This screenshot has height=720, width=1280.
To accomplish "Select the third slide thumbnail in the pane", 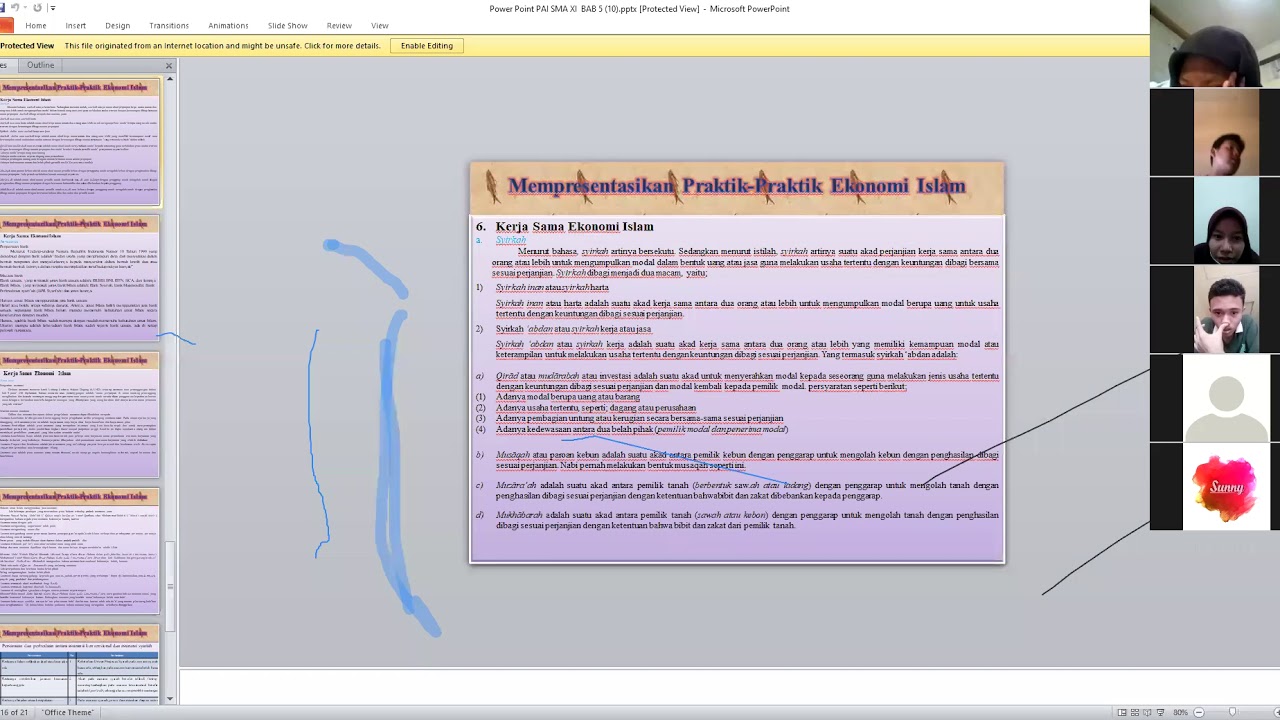I will tap(80, 415).
